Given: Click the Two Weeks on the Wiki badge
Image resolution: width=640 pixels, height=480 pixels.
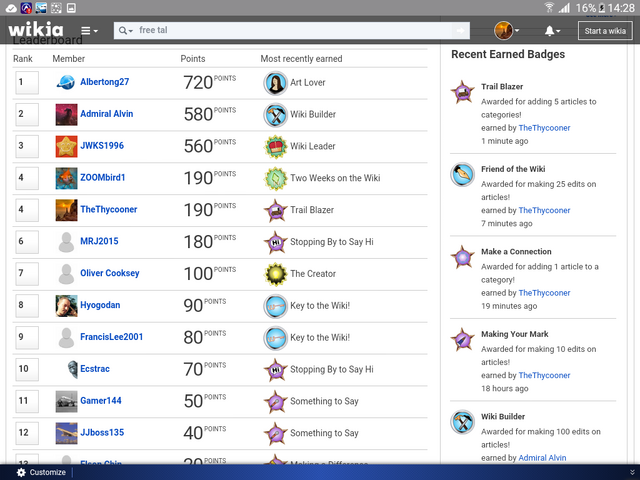Looking at the screenshot, I should point(276,178).
